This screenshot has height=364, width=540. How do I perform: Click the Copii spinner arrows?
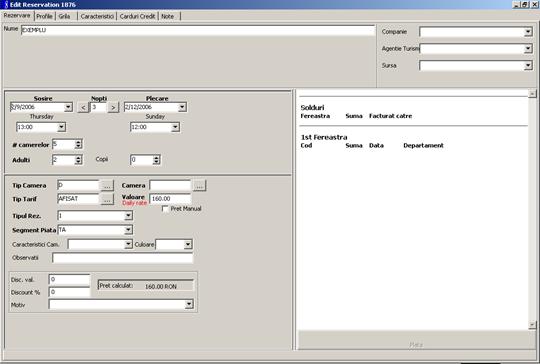(156, 160)
